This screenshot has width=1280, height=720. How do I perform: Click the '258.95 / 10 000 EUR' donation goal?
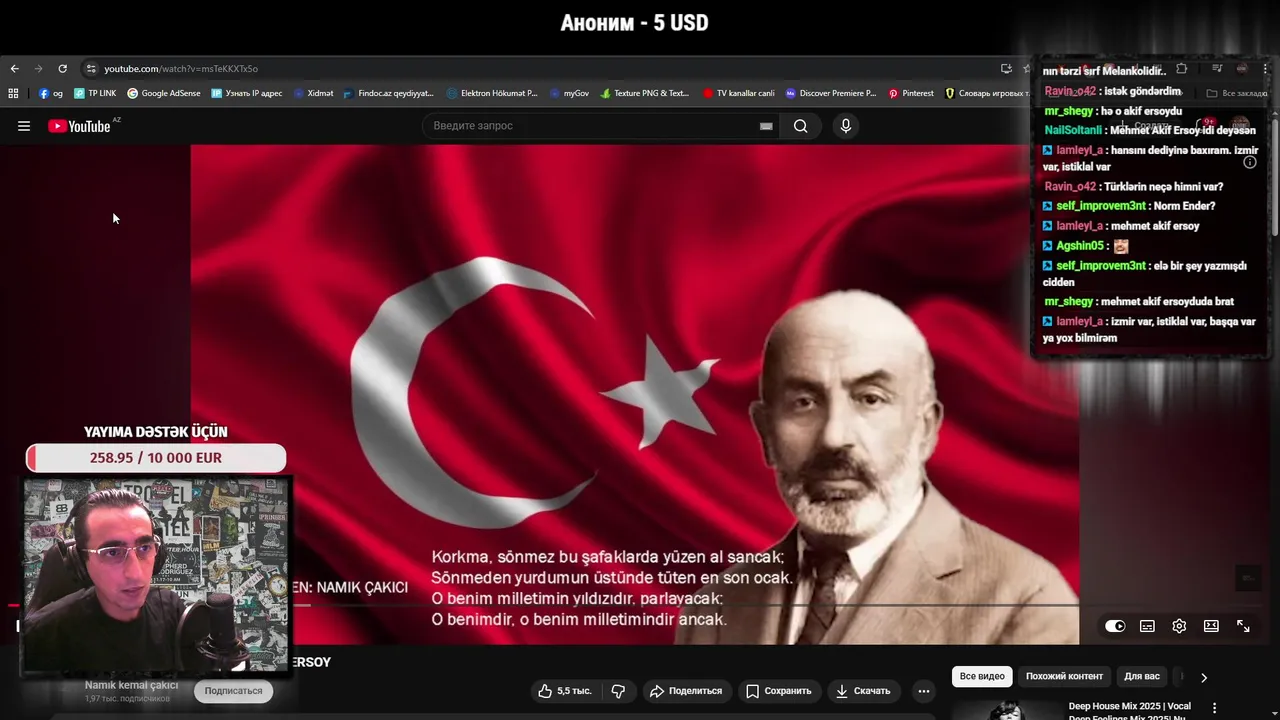(156, 458)
